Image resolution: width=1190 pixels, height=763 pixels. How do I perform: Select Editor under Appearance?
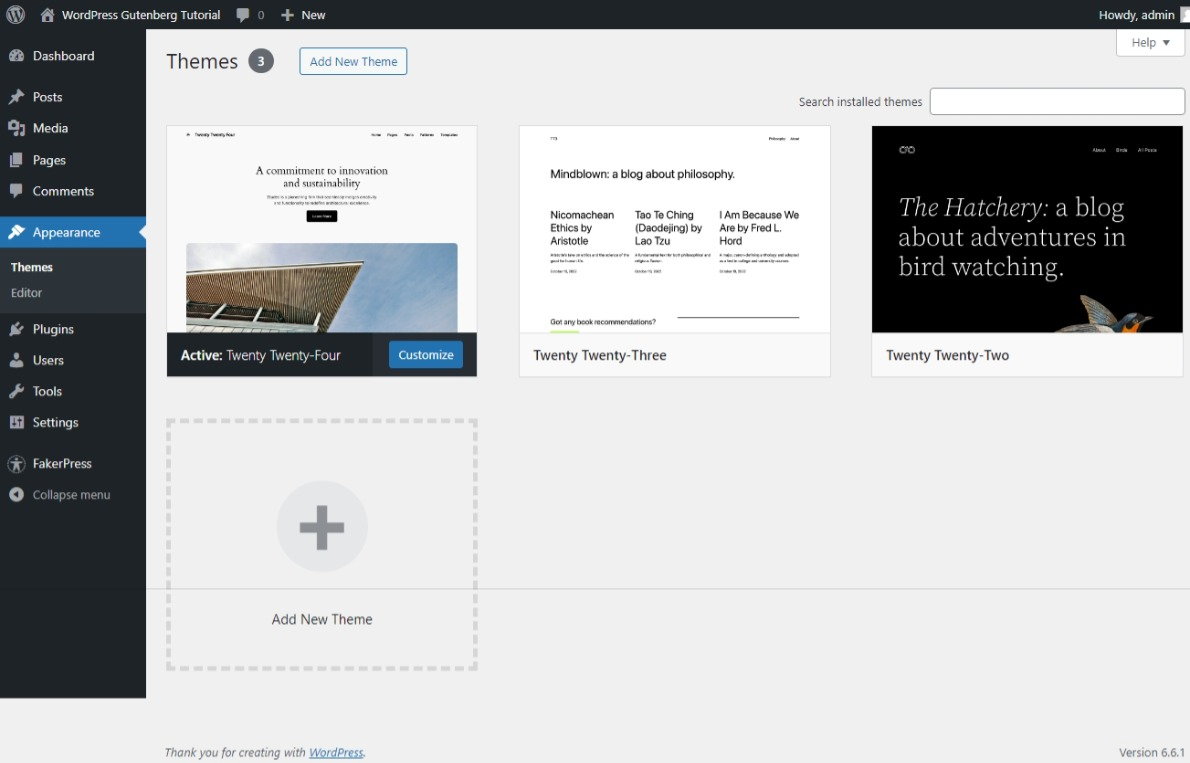click(x=27, y=293)
